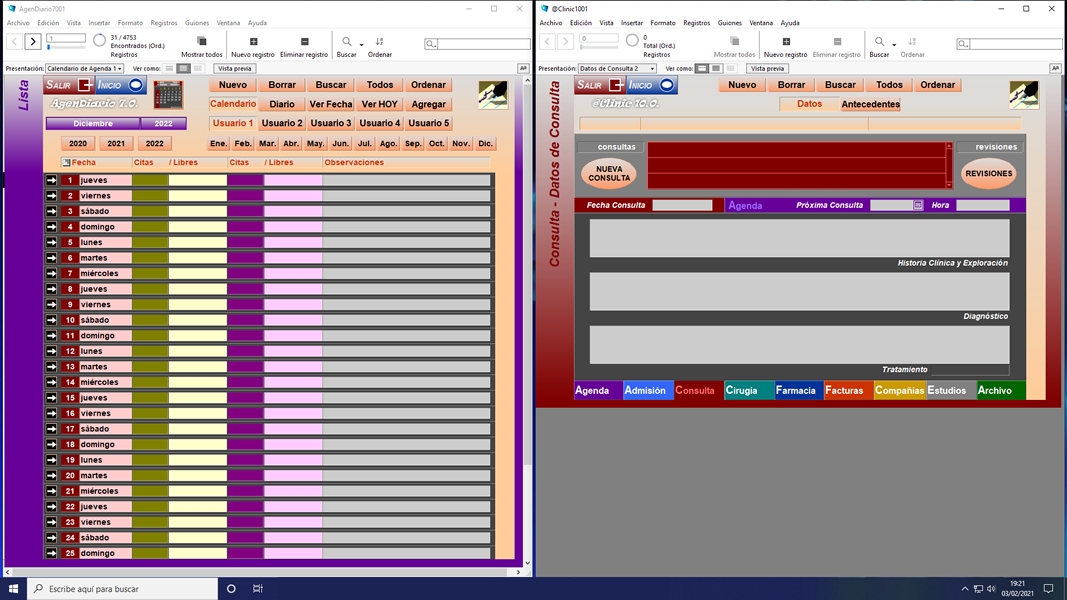Click record slider in AgenDiario toolbar

coord(66,47)
